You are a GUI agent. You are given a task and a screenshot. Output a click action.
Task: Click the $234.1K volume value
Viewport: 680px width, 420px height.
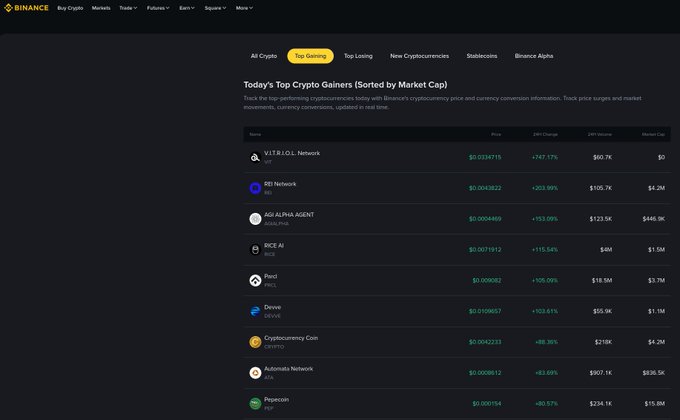pos(601,404)
